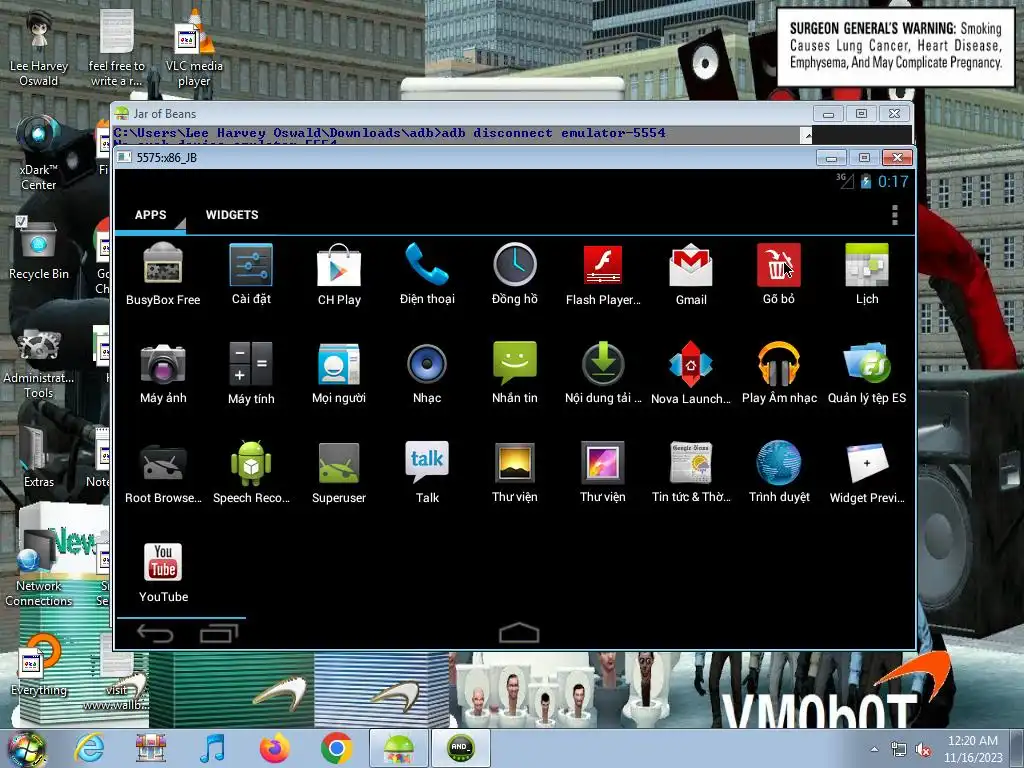Image resolution: width=1024 pixels, height=768 pixels.
Task: Open Cài đặt settings app
Action: point(251,274)
